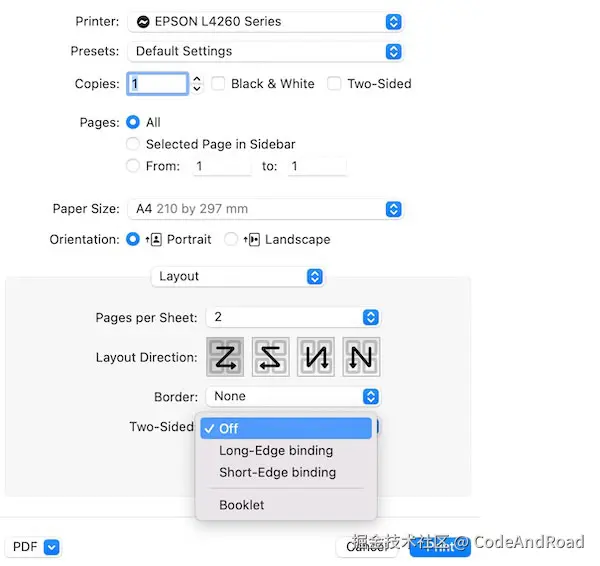Viewport: 600px width, 566px height.
Task: Click the Copies stepper arrows
Action: (197, 84)
